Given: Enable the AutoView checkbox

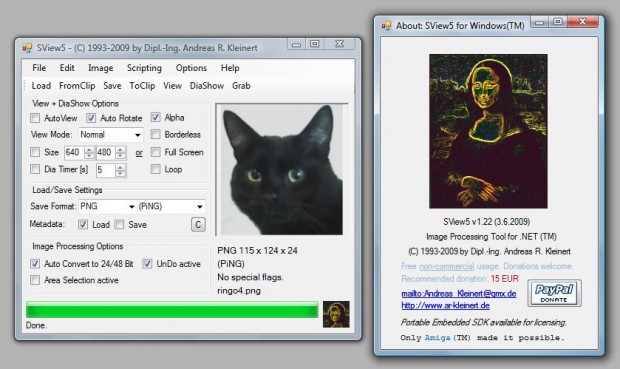Looking at the screenshot, I should click(35, 118).
